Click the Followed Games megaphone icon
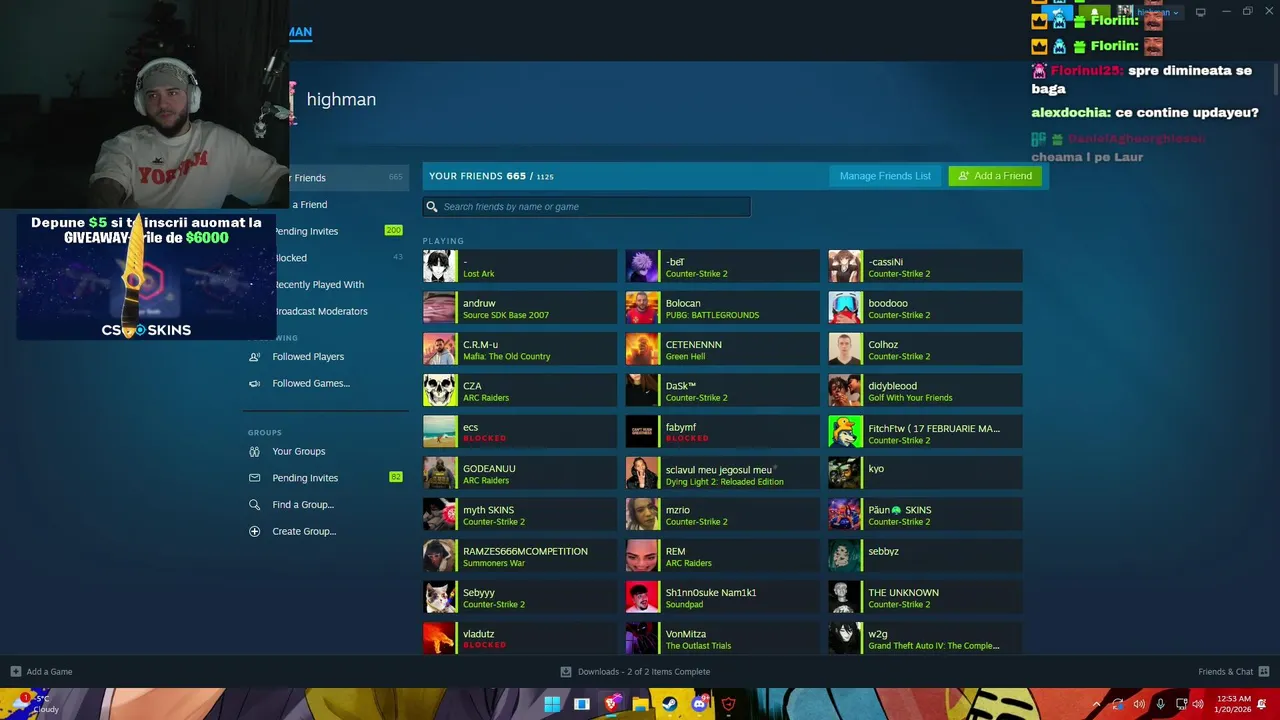 click(x=254, y=383)
